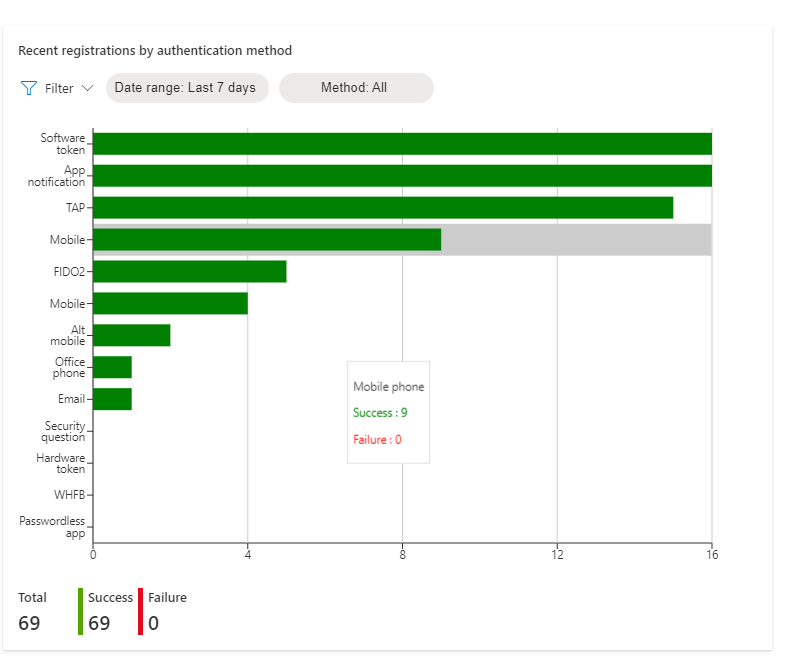Click the Filter funnel icon
The image size is (790, 659).
tap(29, 88)
